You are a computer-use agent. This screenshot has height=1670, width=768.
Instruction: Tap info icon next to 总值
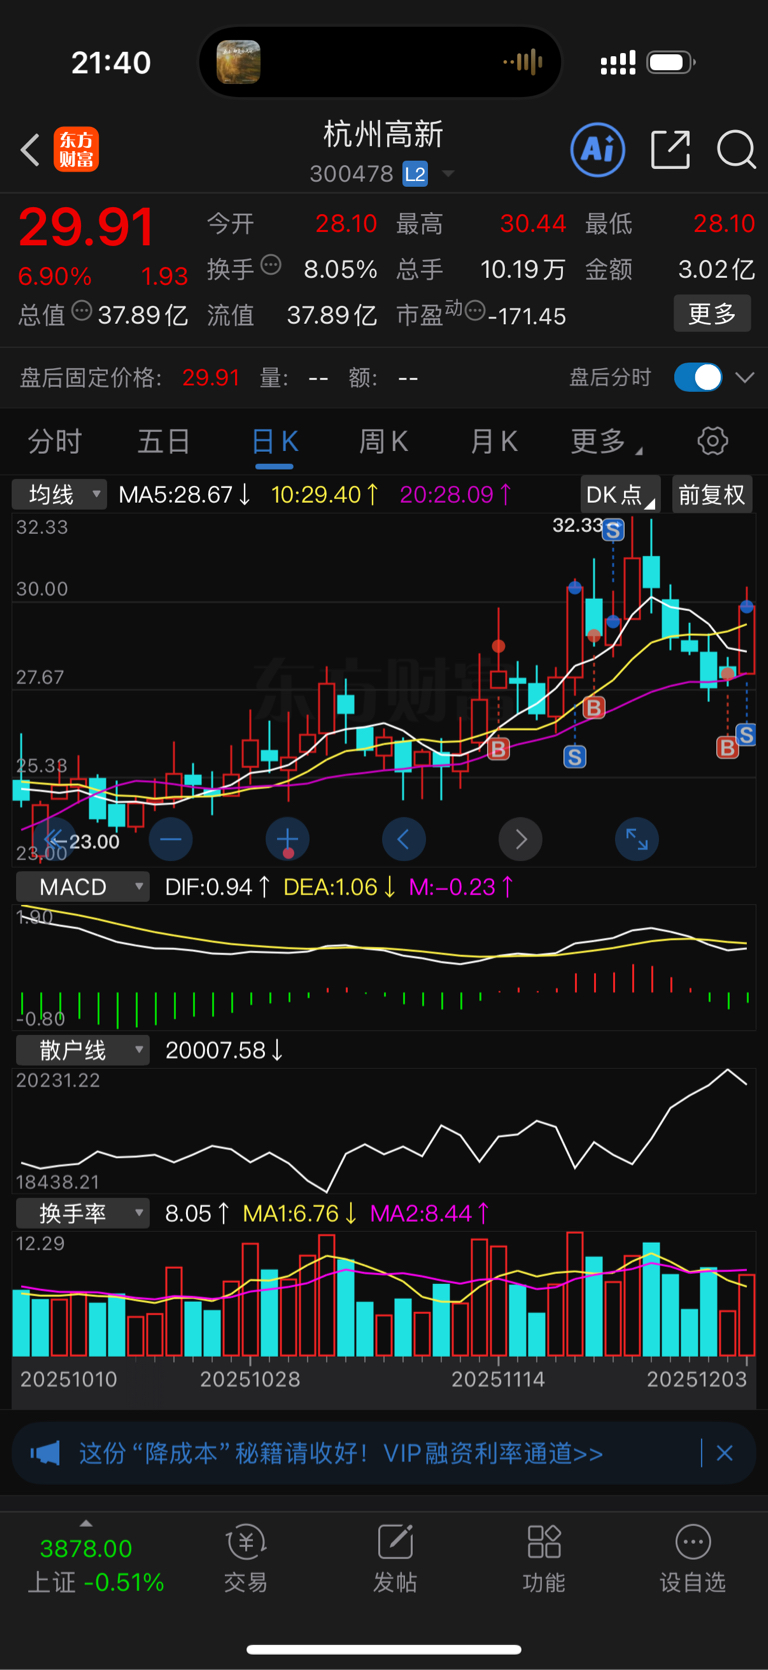pyautogui.click(x=82, y=311)
